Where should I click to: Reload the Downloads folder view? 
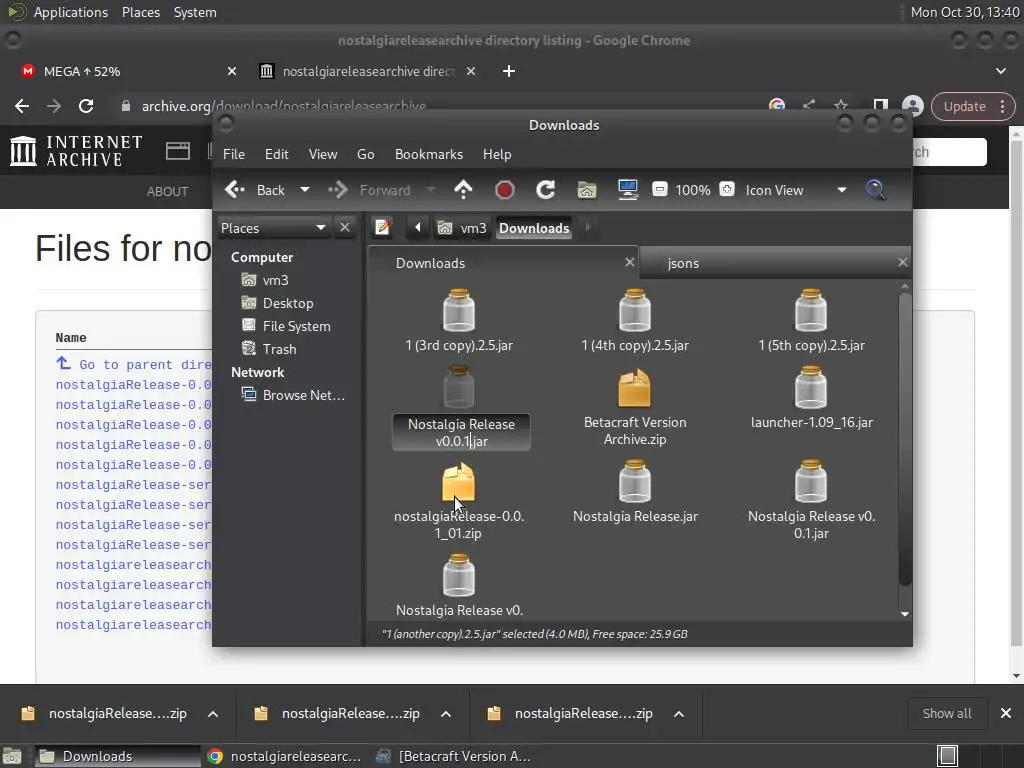point(545,190)
